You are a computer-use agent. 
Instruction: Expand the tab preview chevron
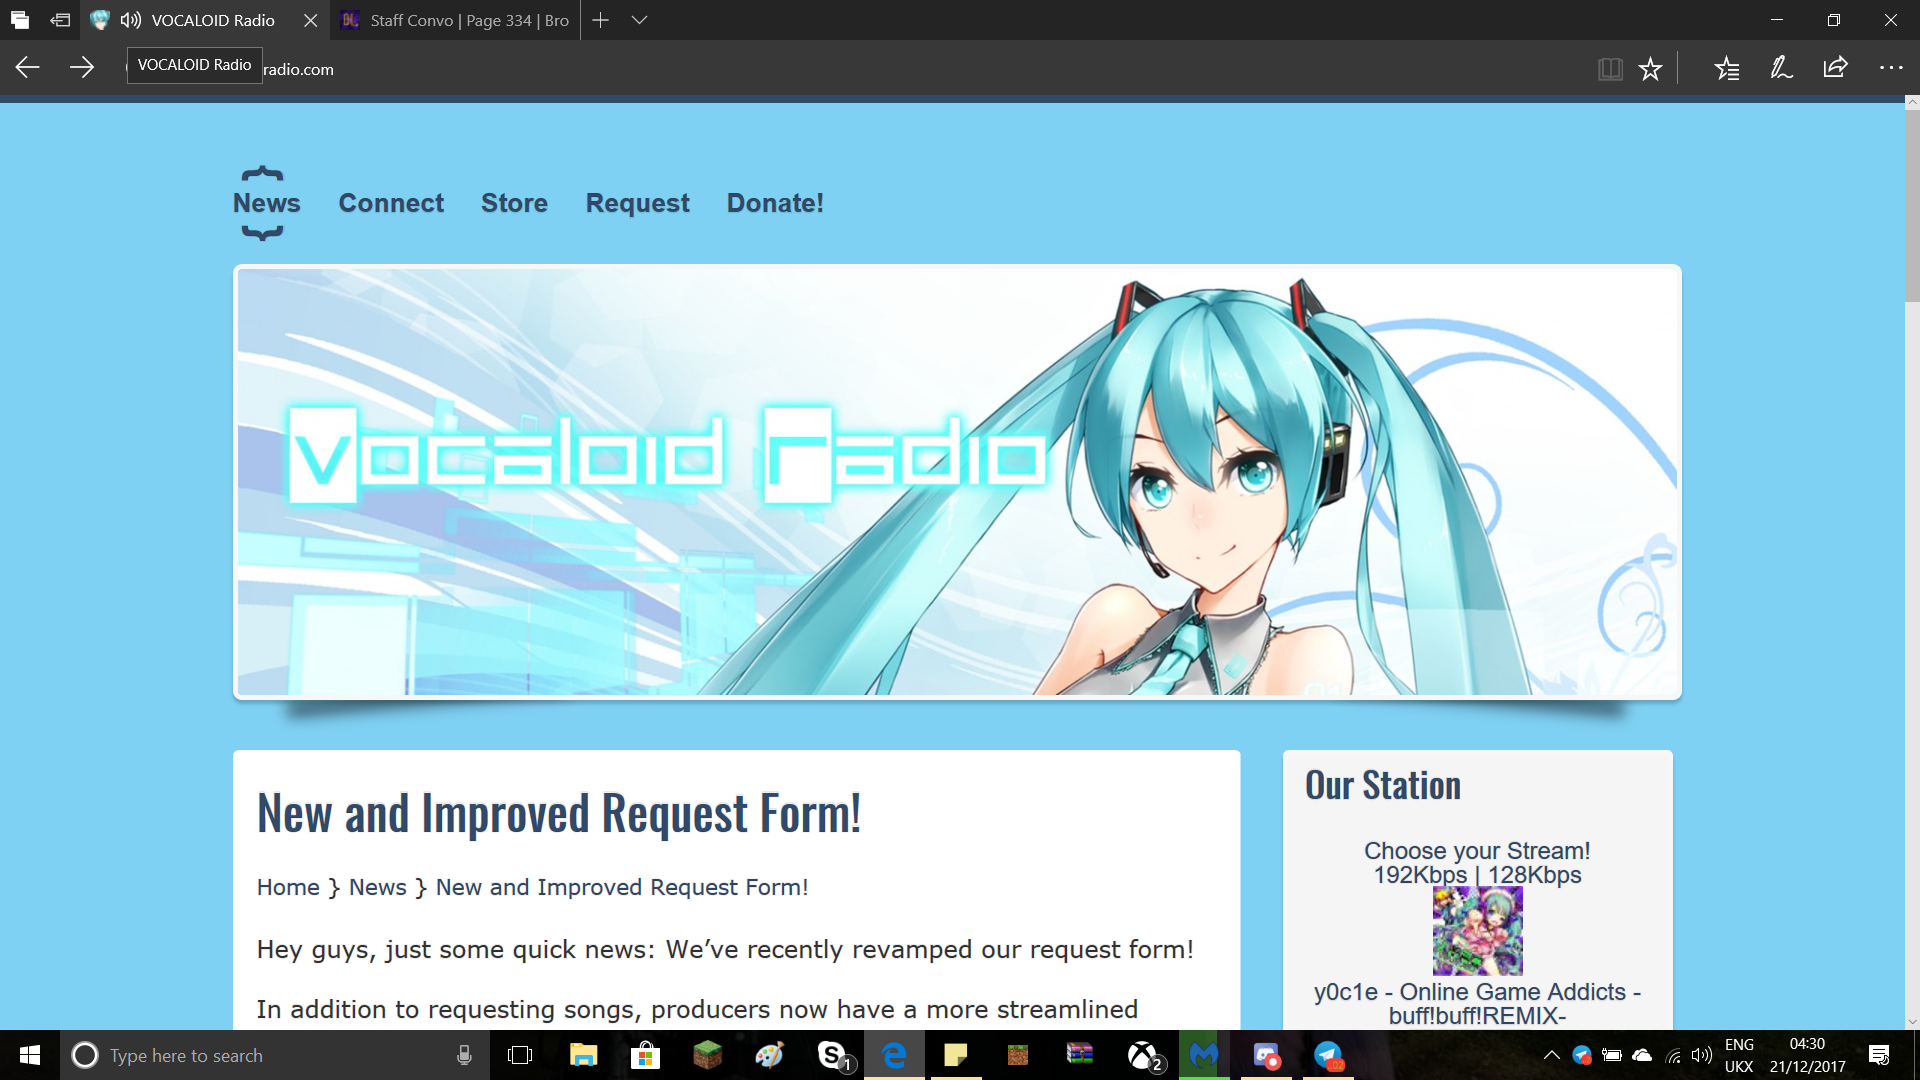640,20
